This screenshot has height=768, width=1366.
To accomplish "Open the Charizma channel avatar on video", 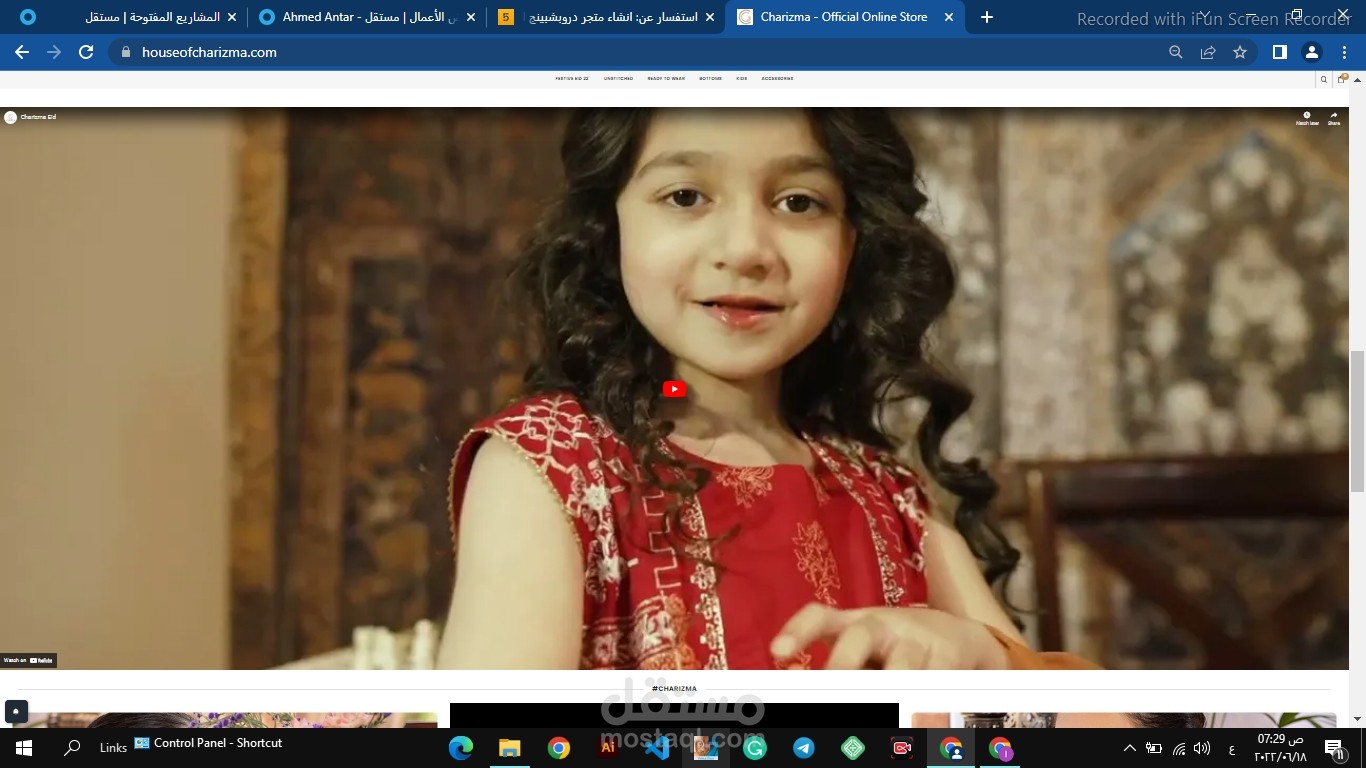I will 10,117.
